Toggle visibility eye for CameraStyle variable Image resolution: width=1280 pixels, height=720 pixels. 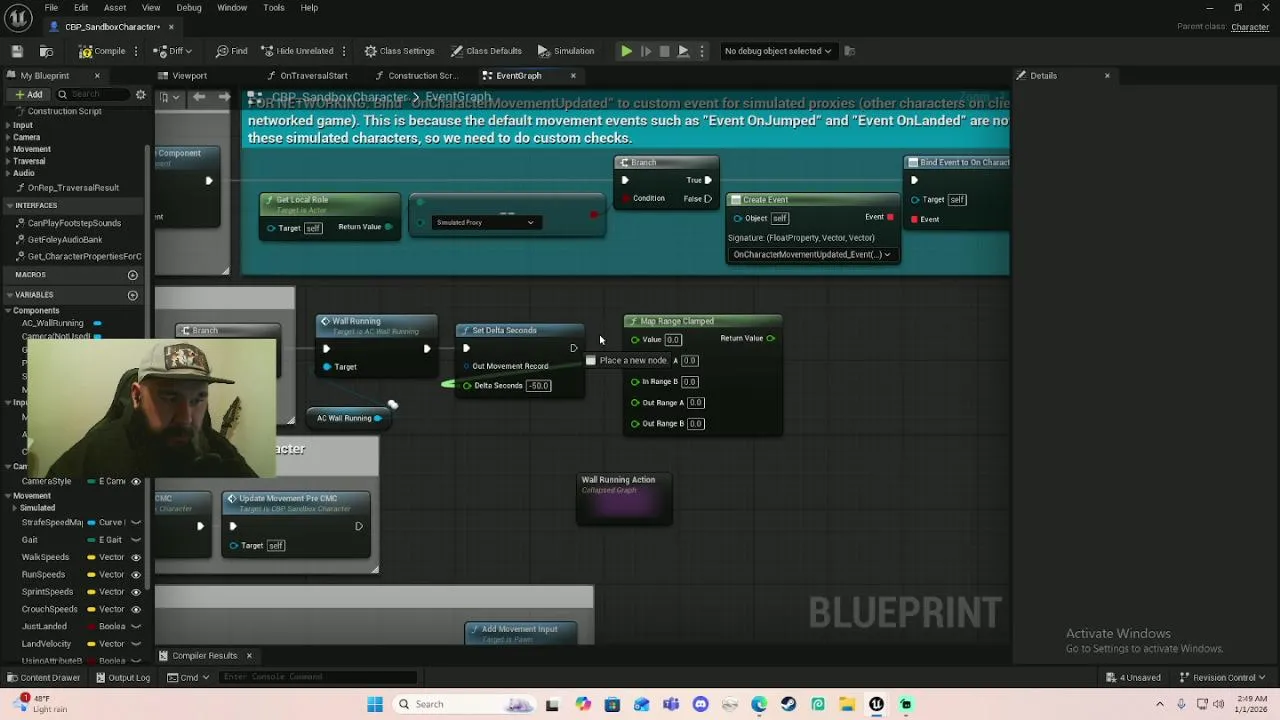[x=136, y=482]
